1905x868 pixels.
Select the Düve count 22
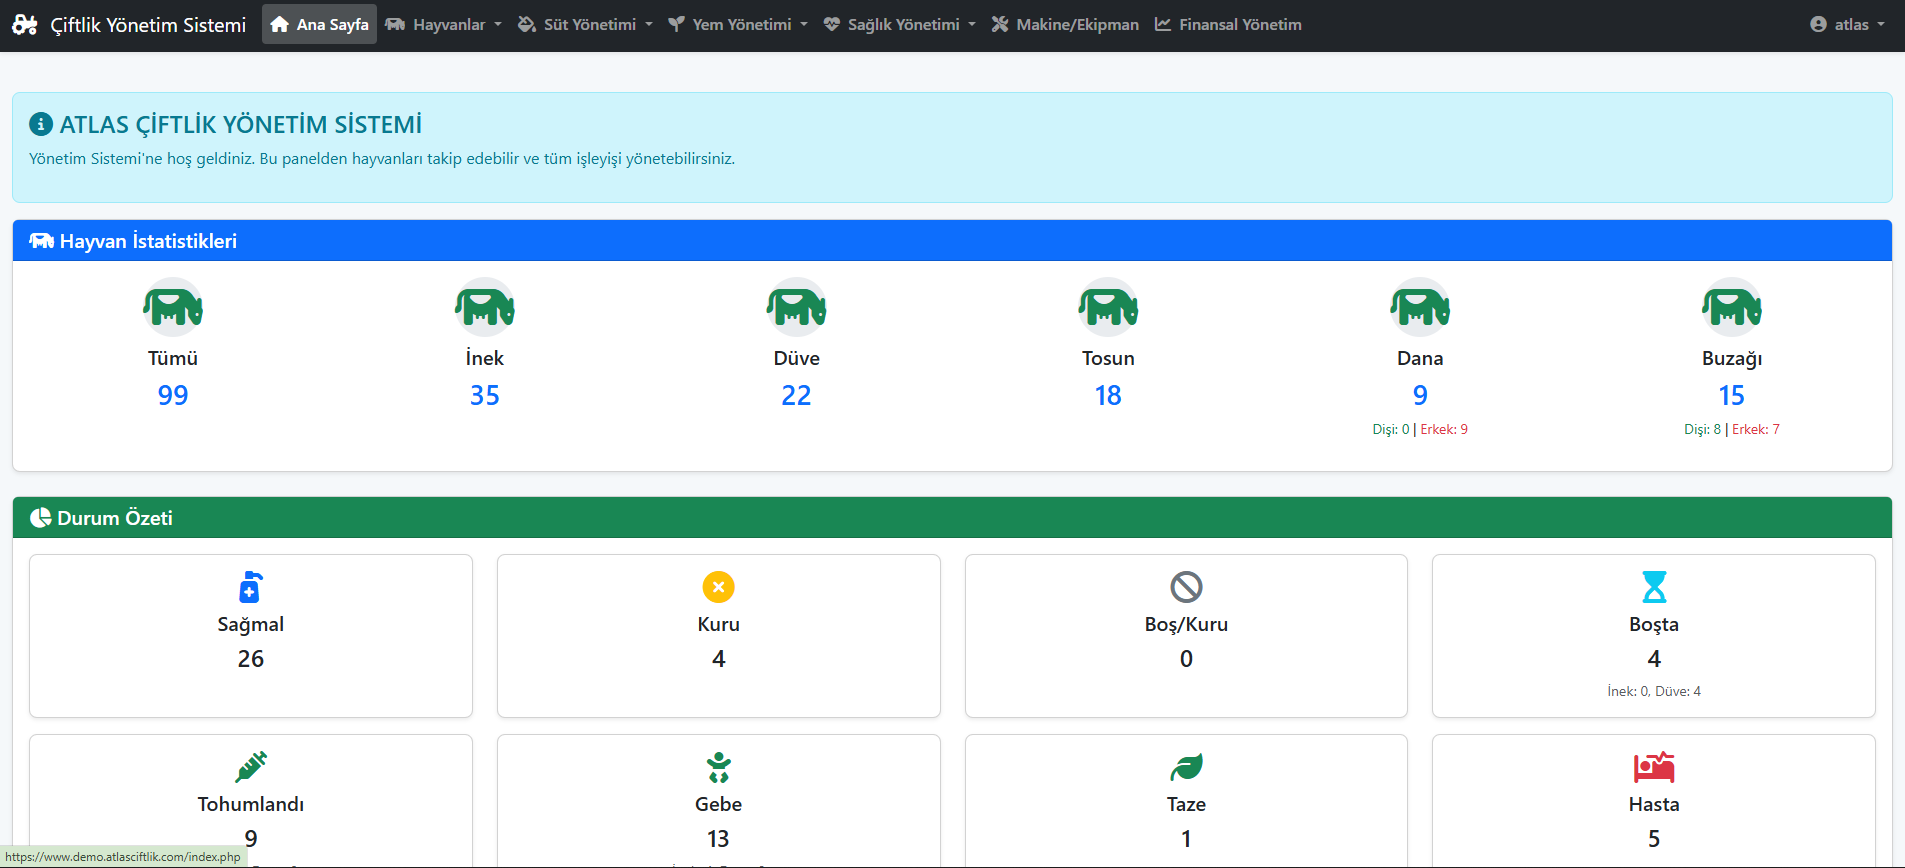point(797,395)
